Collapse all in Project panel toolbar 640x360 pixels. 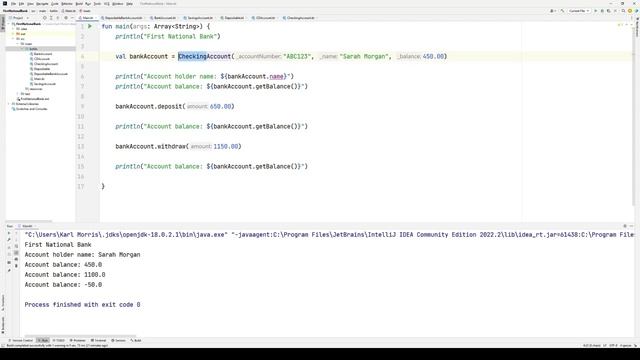tap(58, 18)
